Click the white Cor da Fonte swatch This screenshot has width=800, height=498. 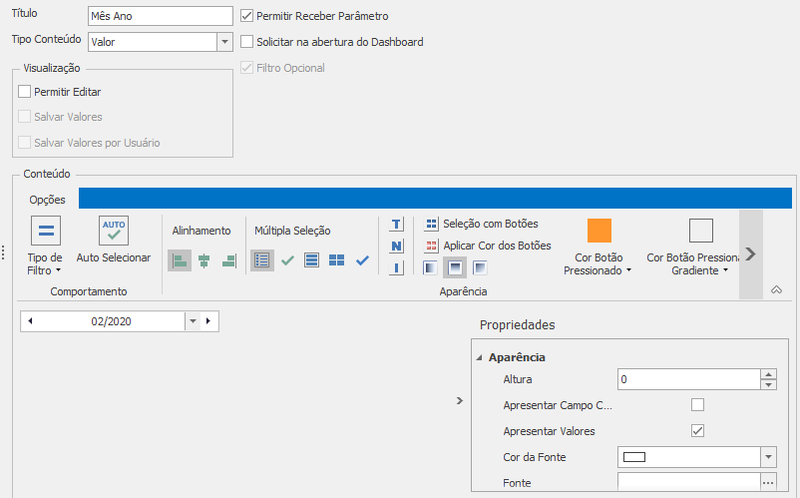pos(634,457)
